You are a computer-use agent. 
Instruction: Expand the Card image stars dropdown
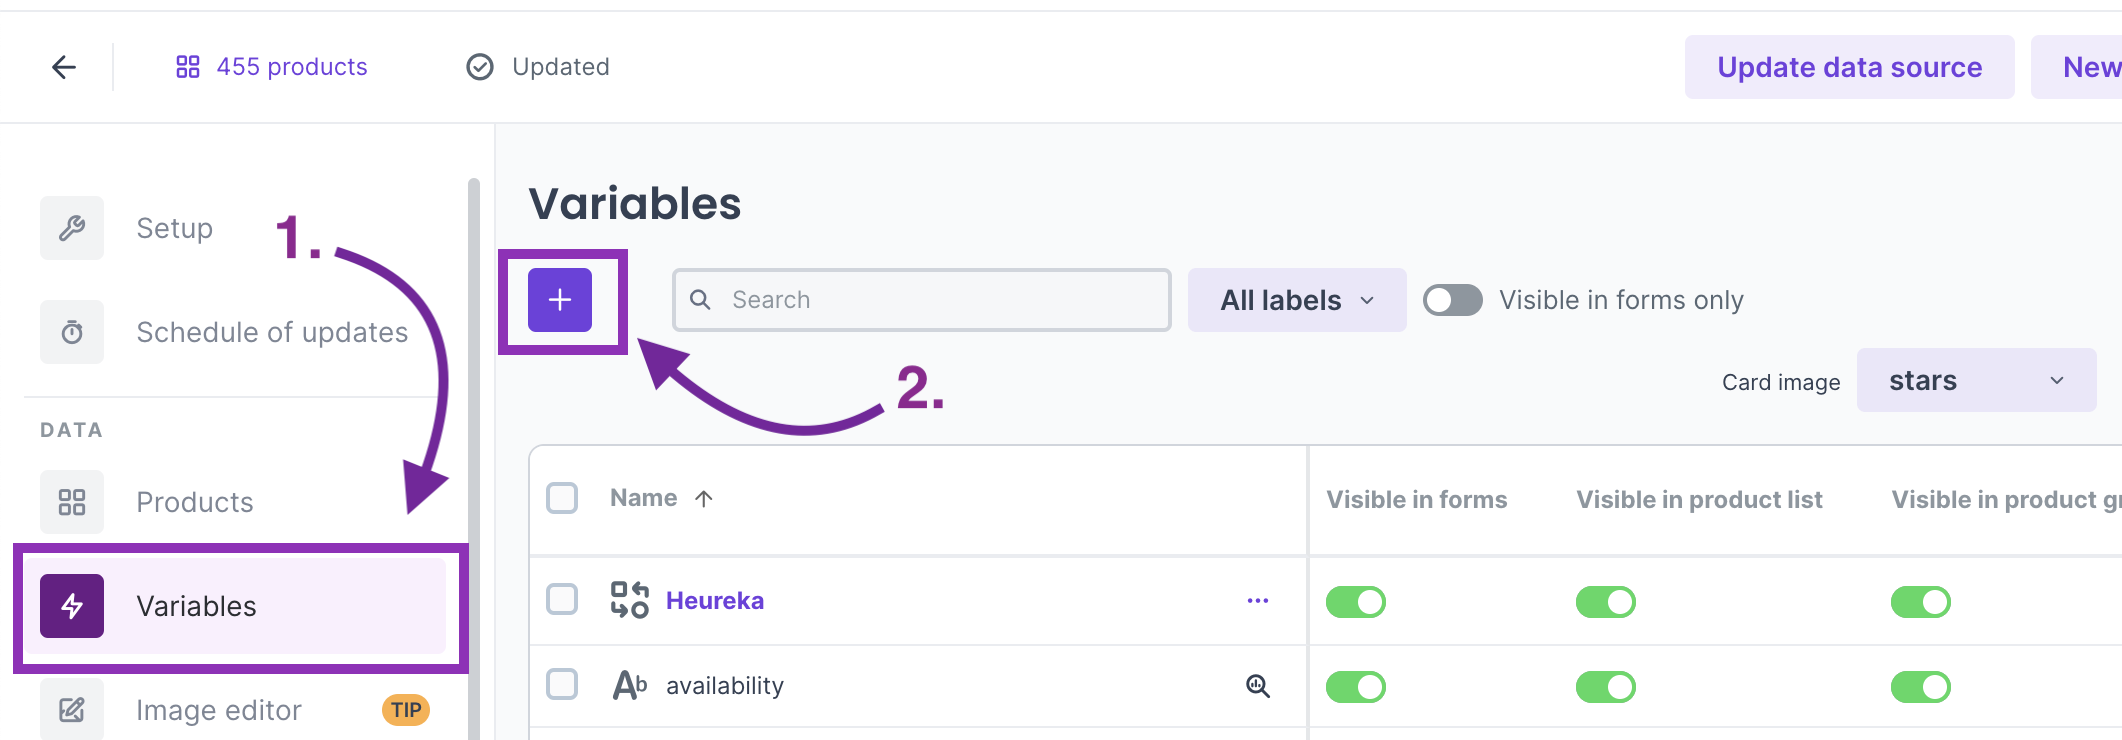(1976, 381)
